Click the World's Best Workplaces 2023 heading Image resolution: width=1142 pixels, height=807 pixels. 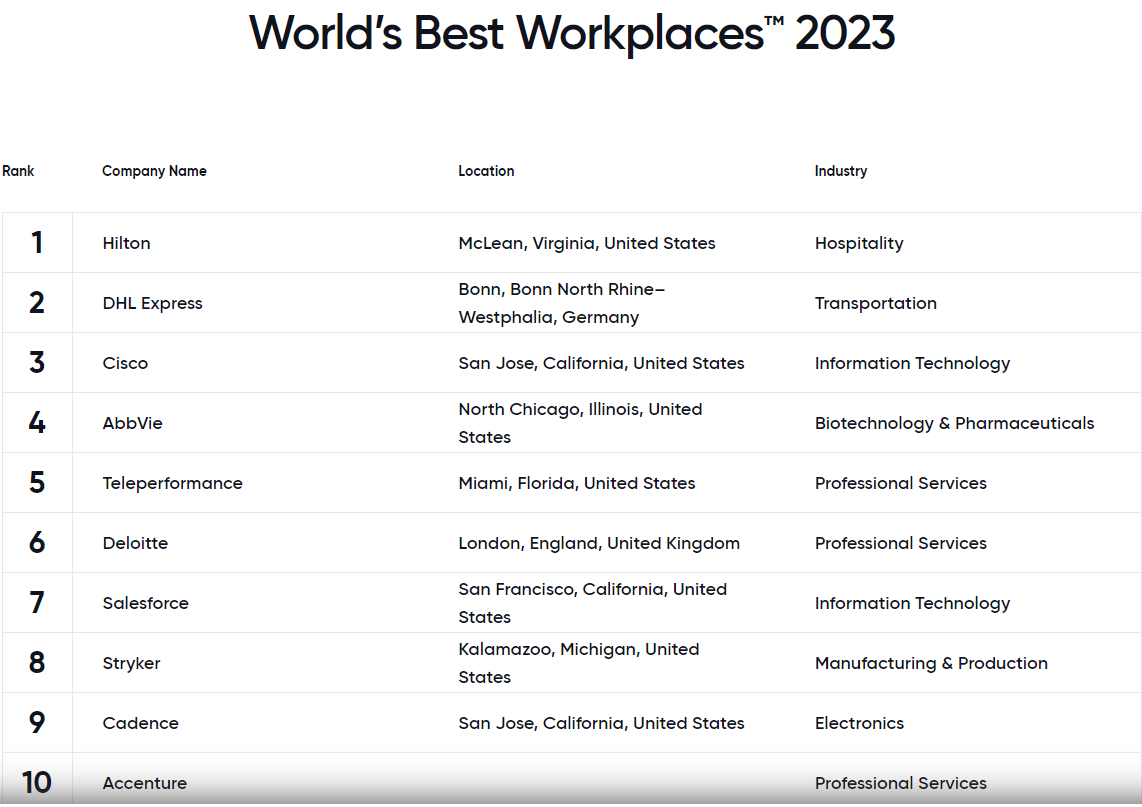click(572, 34)
